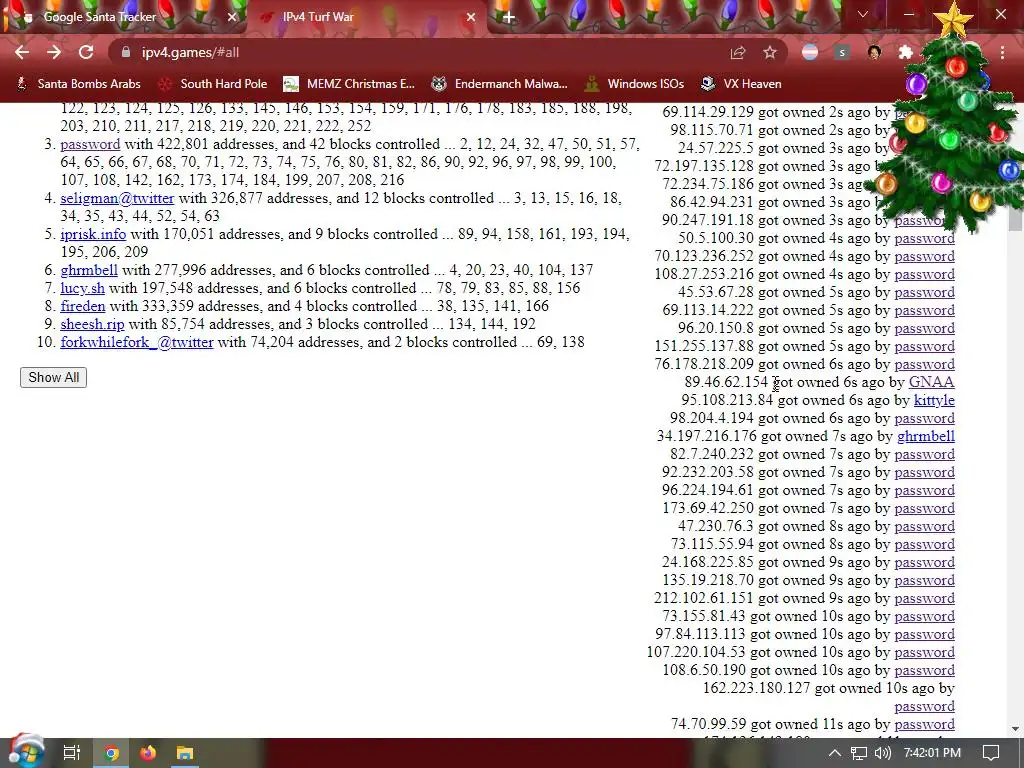The height and width of the screenshot is (768, 1024).
Task: Go forward with the browser forward arrow
Action: (54, 52)
